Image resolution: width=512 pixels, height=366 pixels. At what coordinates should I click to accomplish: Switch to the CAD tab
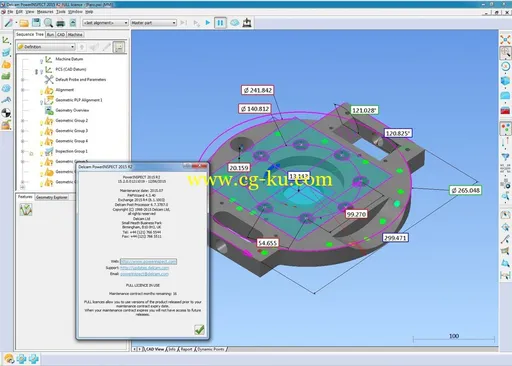coord(61,35)
